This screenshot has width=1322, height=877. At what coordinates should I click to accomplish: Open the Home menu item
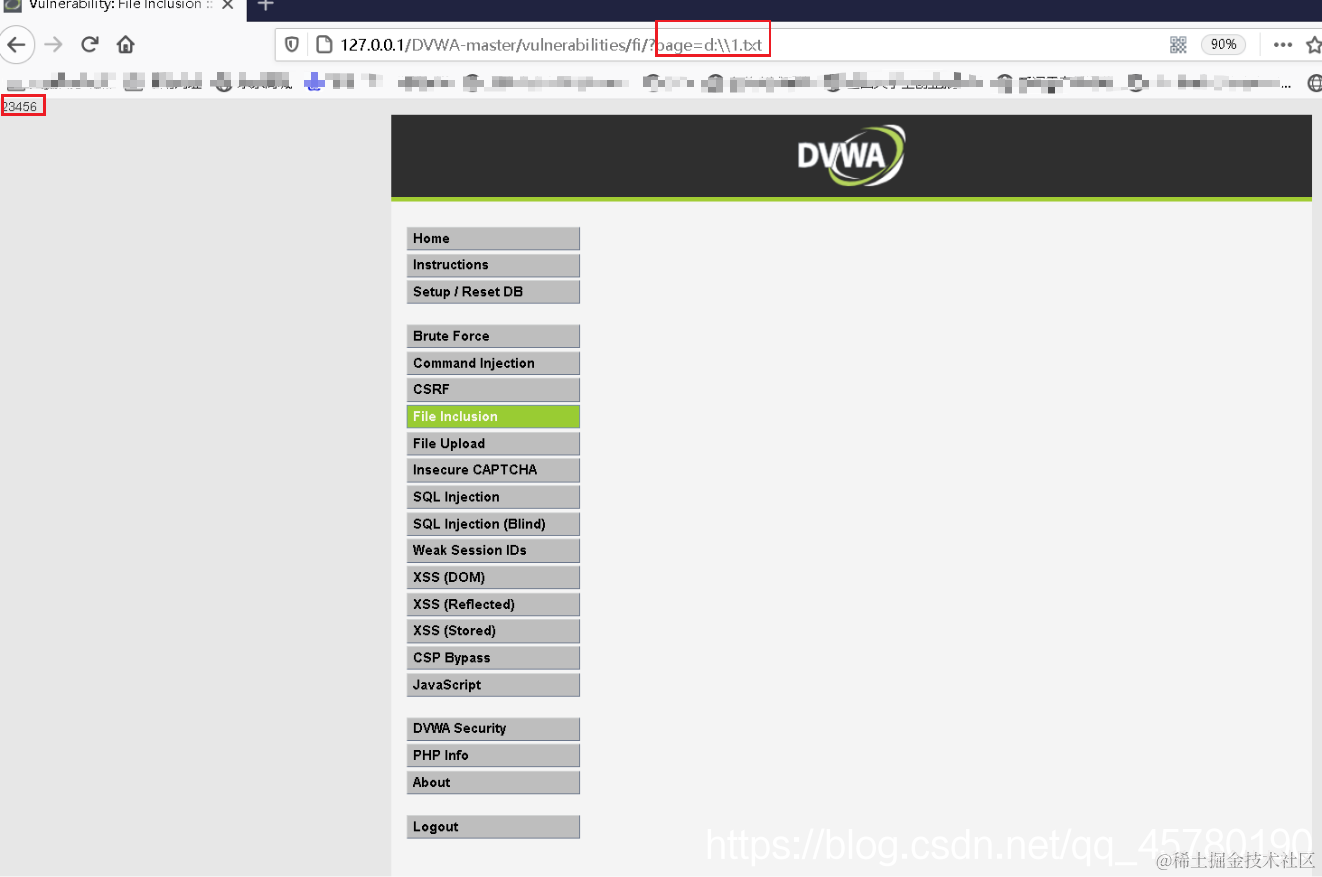point(493,238)
